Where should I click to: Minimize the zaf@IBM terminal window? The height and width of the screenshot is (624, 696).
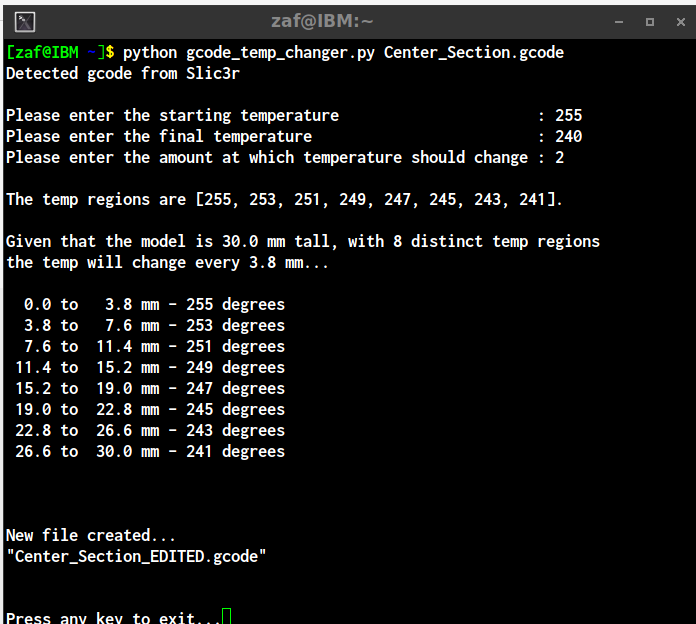coord(619,22)
